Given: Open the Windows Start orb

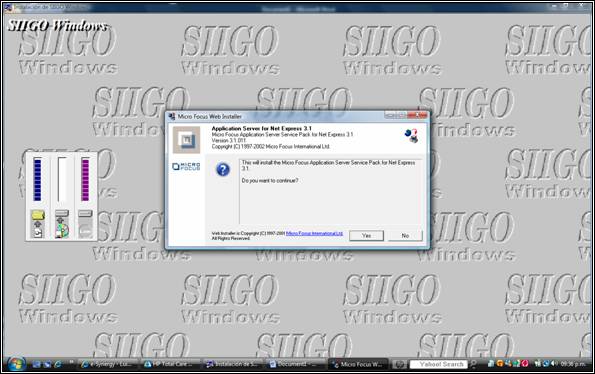Looking at the screenshot, I should [x=16, y=364].
